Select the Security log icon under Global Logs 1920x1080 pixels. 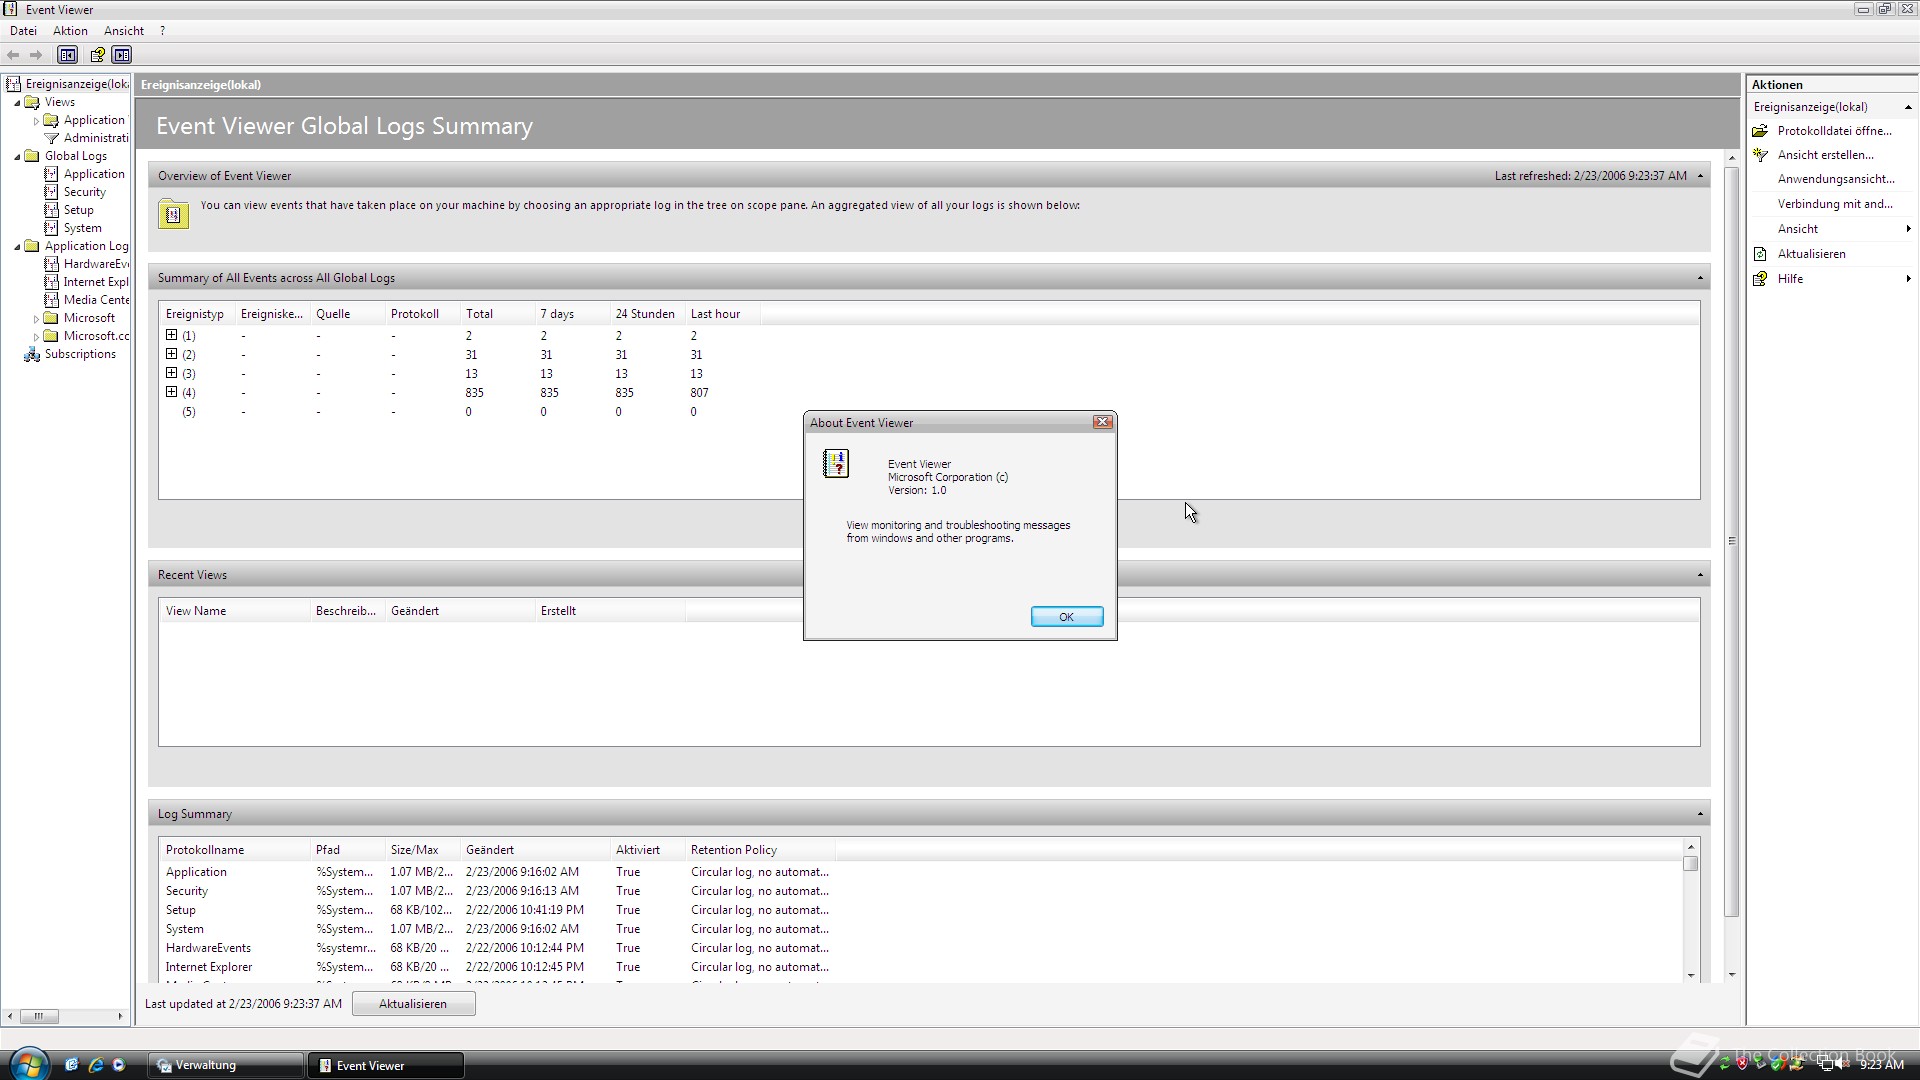pyautogui.click(x=51, y=192)
